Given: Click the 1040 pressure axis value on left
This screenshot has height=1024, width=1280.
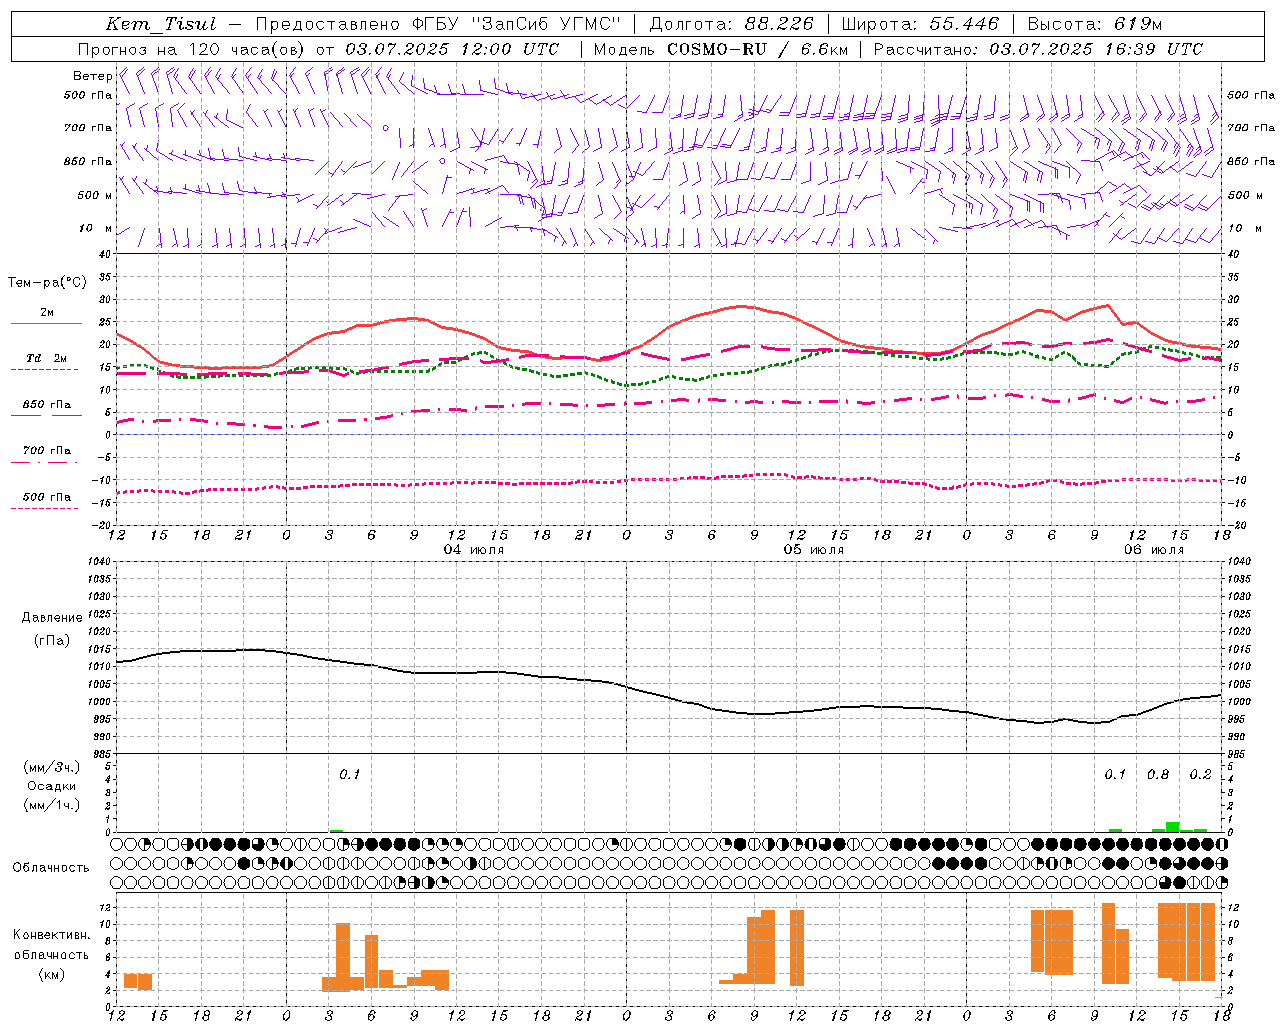Looking at the screenshot, I should (x=100, y=561).
